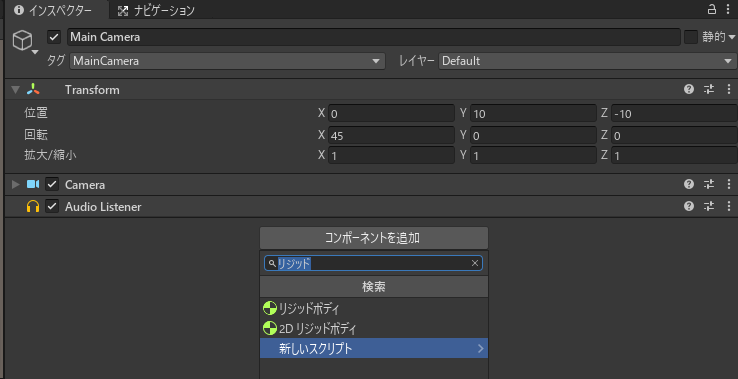Open the 静的 dropdown arrow

point(732,37)
